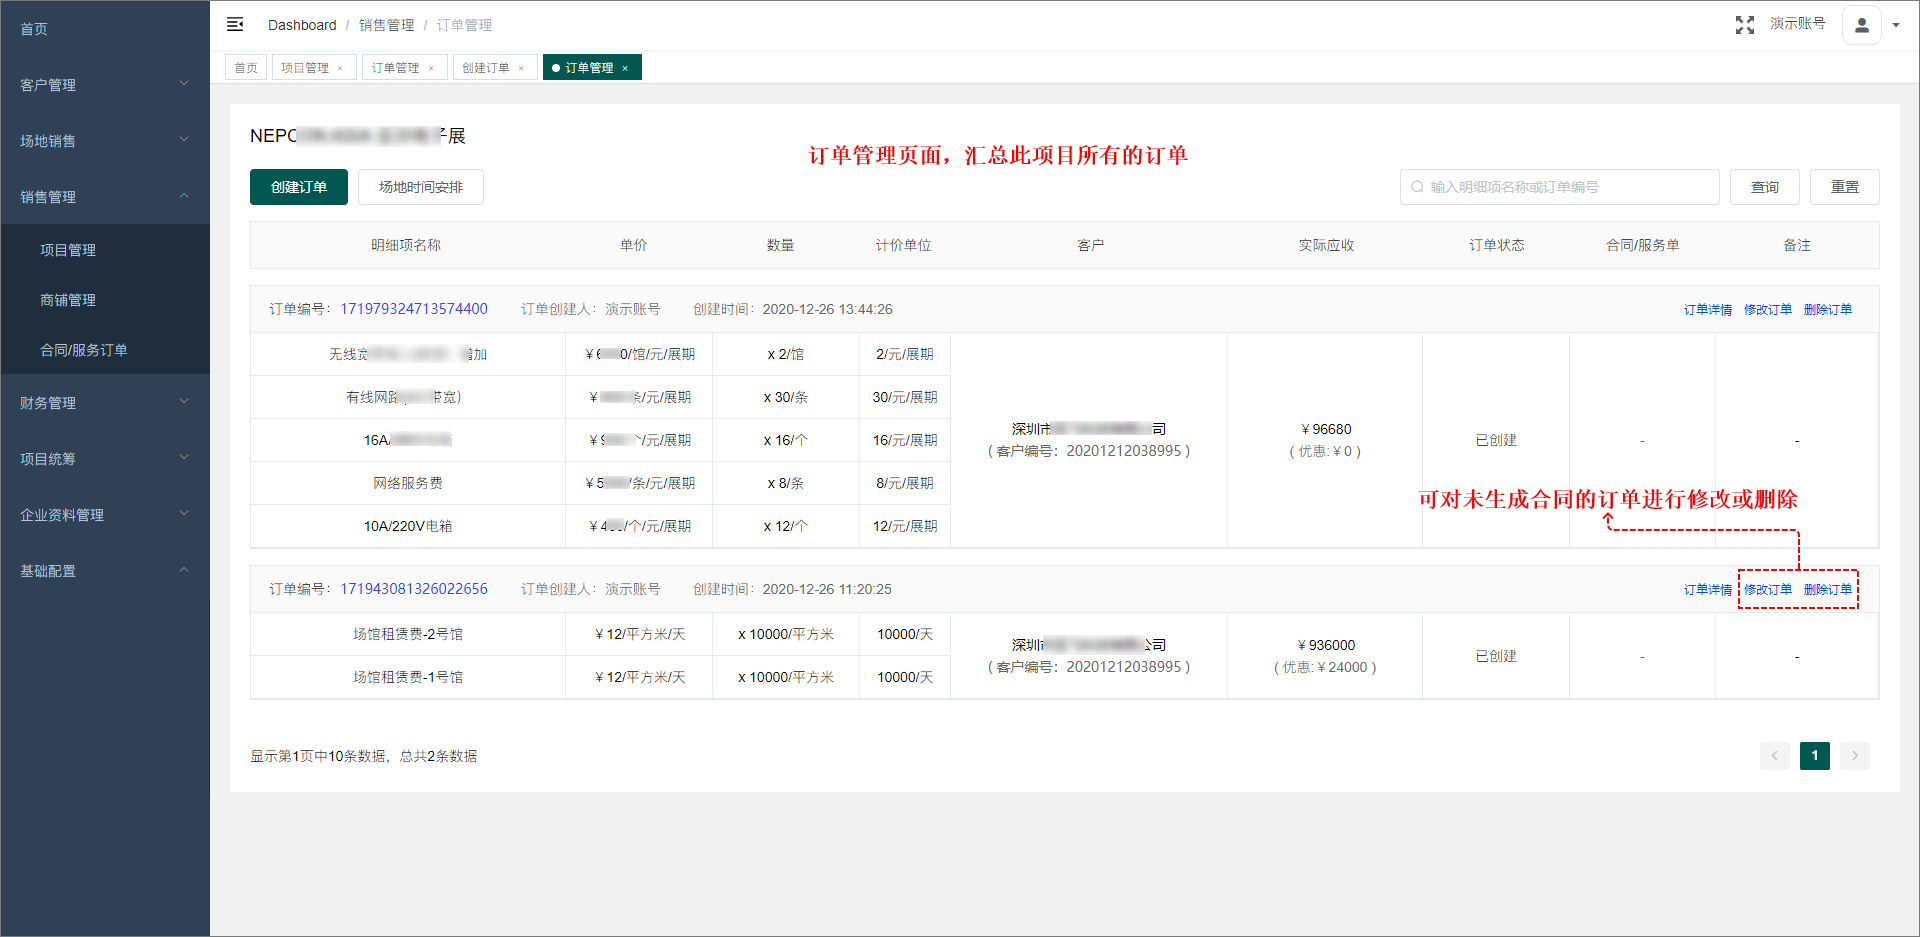The image size is (1920, 937).
Task: Expand the dropdown arrow beside the avatar
Action: point(1896,25)
